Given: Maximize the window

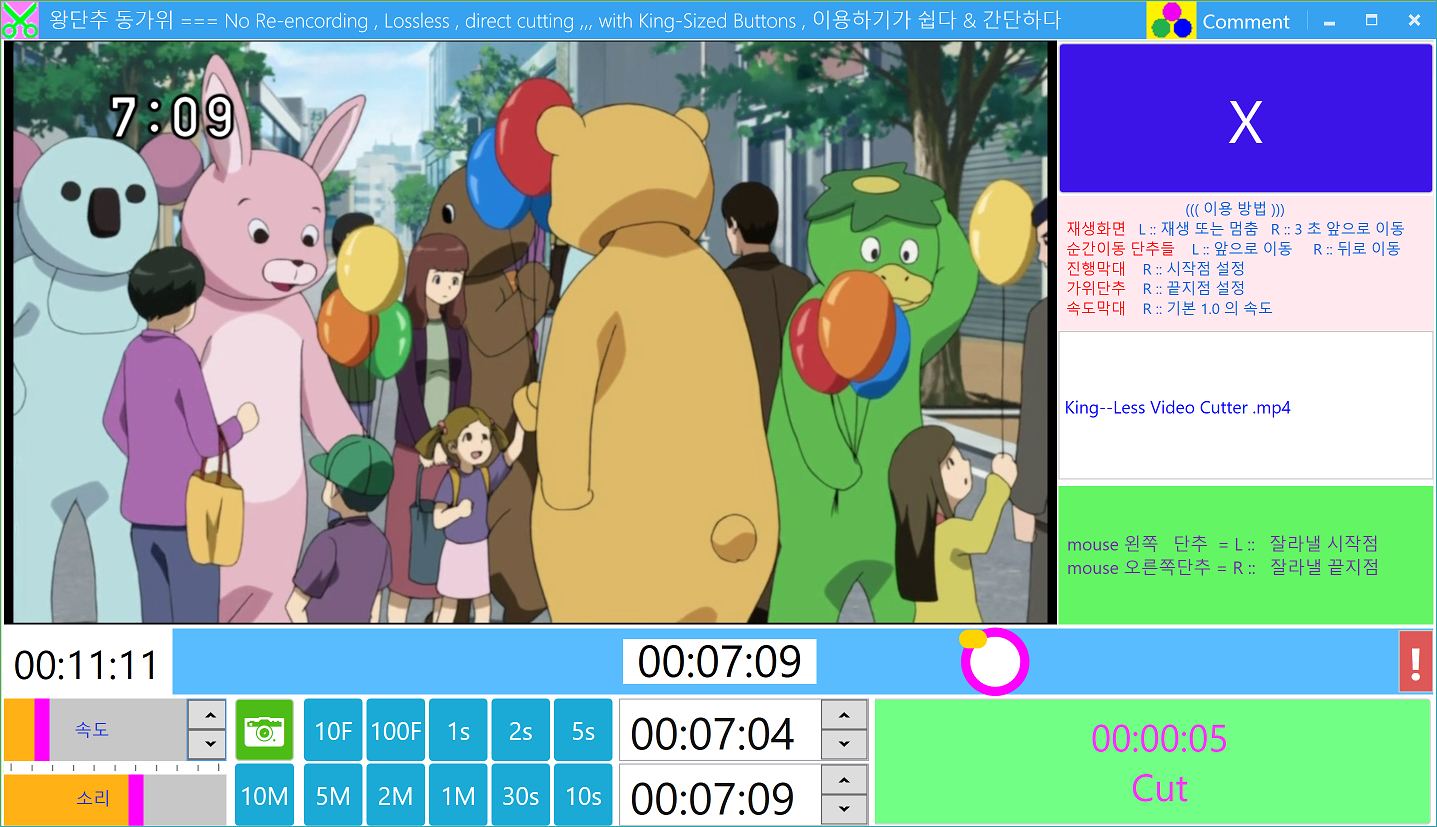Looking at the screenshot, I should 1371,20.
